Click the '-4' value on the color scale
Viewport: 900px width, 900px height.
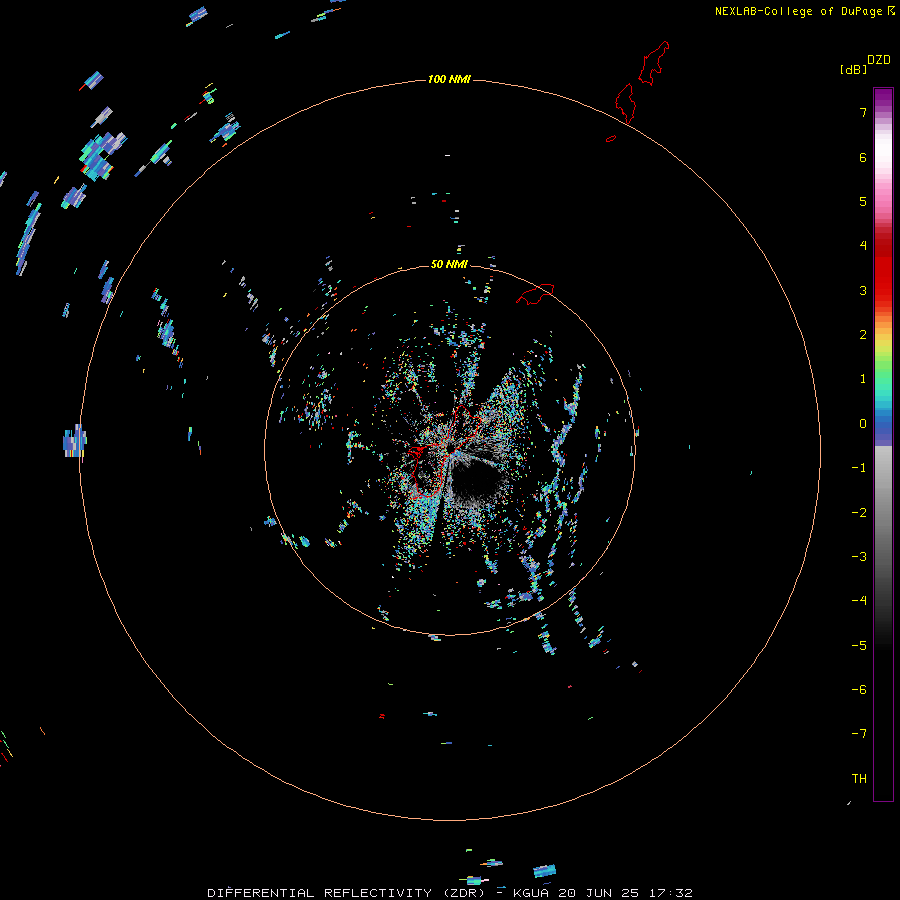click(859, 601)
